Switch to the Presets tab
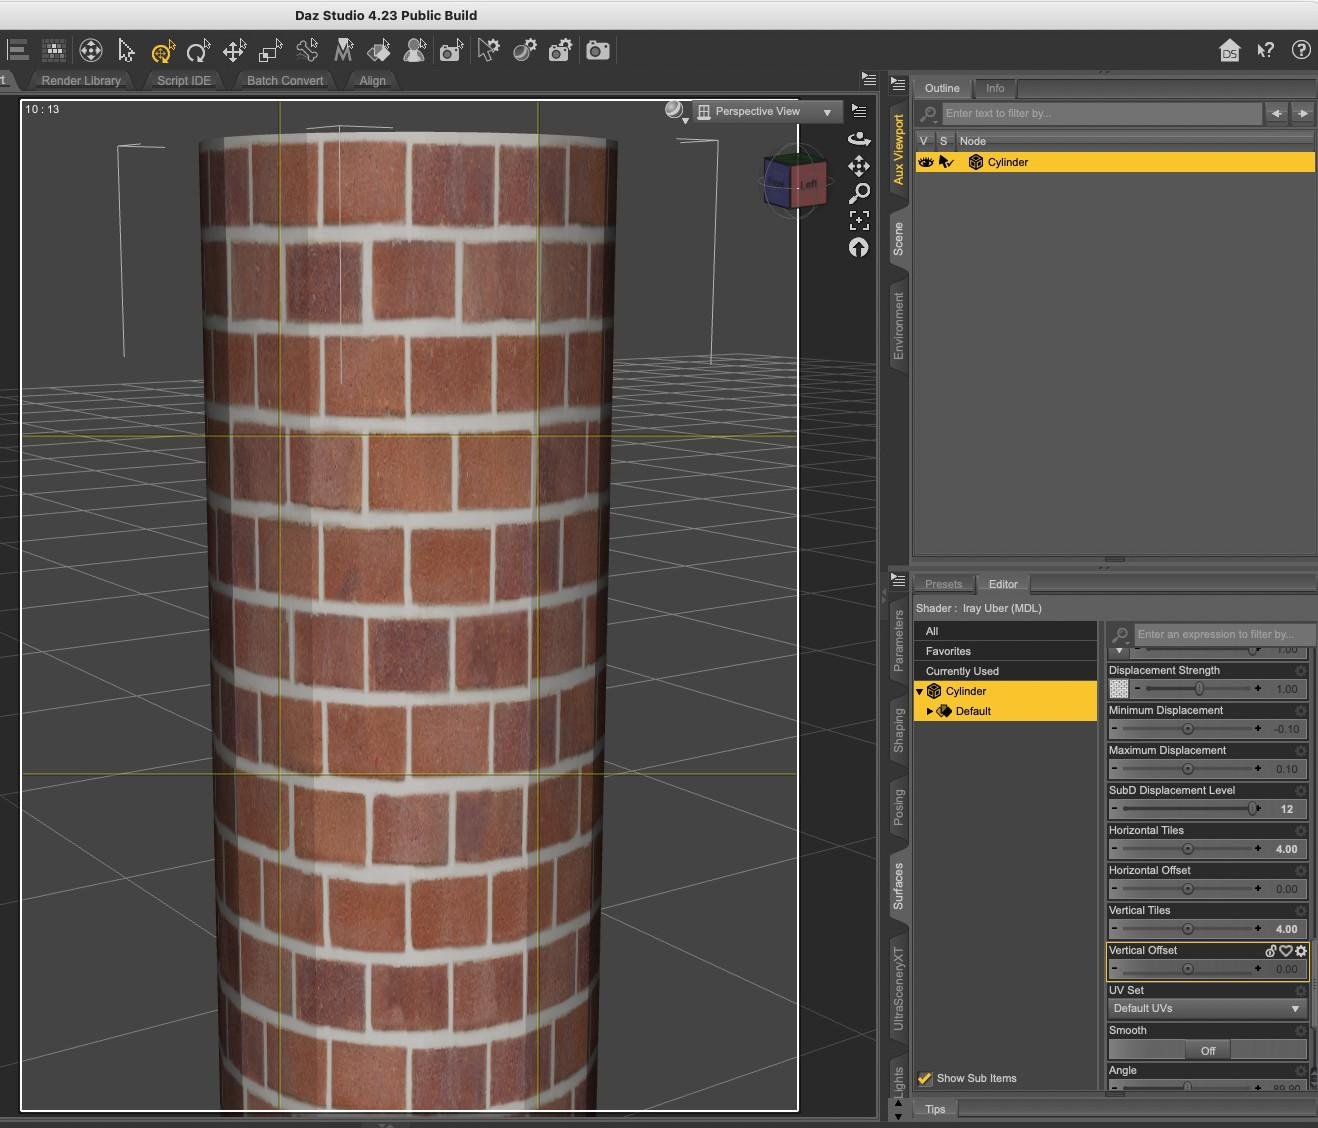 click(943, 584)
